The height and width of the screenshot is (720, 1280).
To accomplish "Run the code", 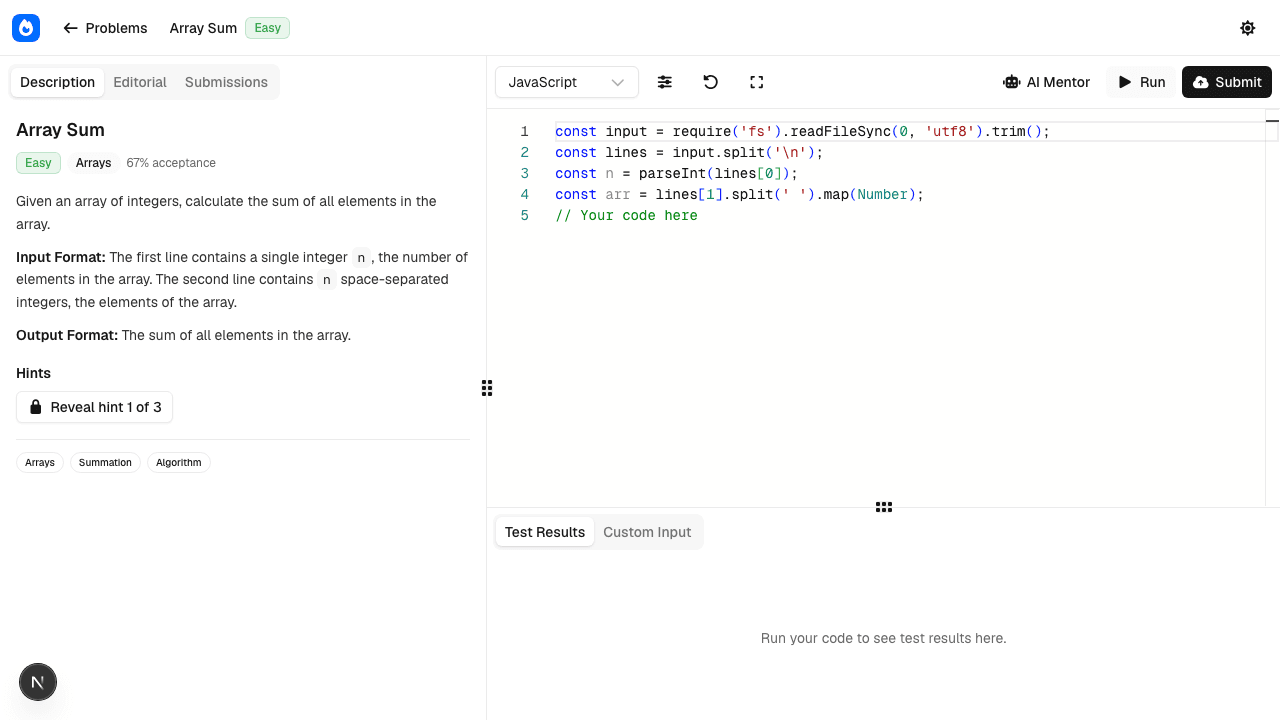I will click(x=1142, y=82).
